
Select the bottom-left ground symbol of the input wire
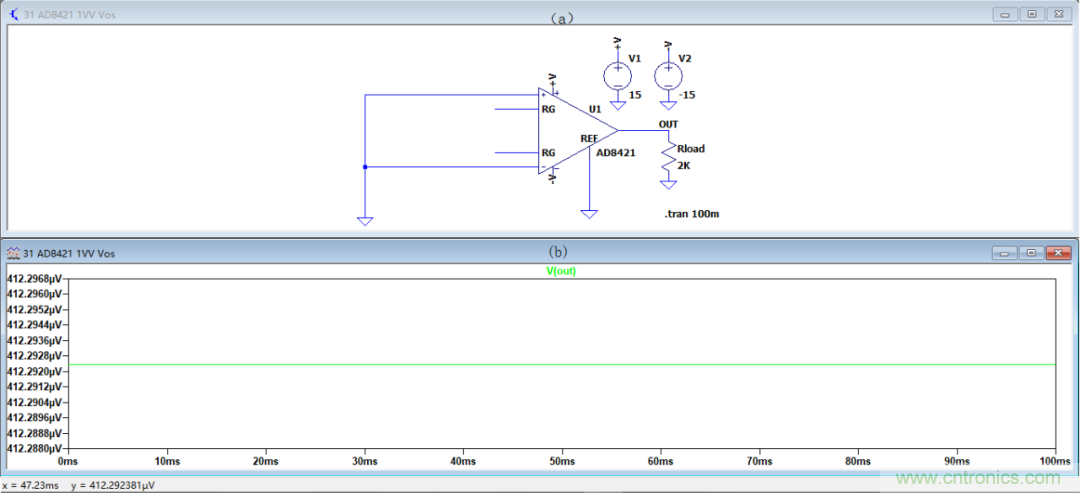(365, 220)
